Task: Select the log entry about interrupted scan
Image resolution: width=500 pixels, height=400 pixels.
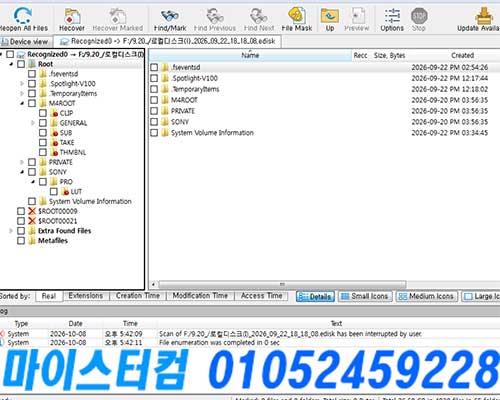Action: pyautogui.click(x=250, y=334)
